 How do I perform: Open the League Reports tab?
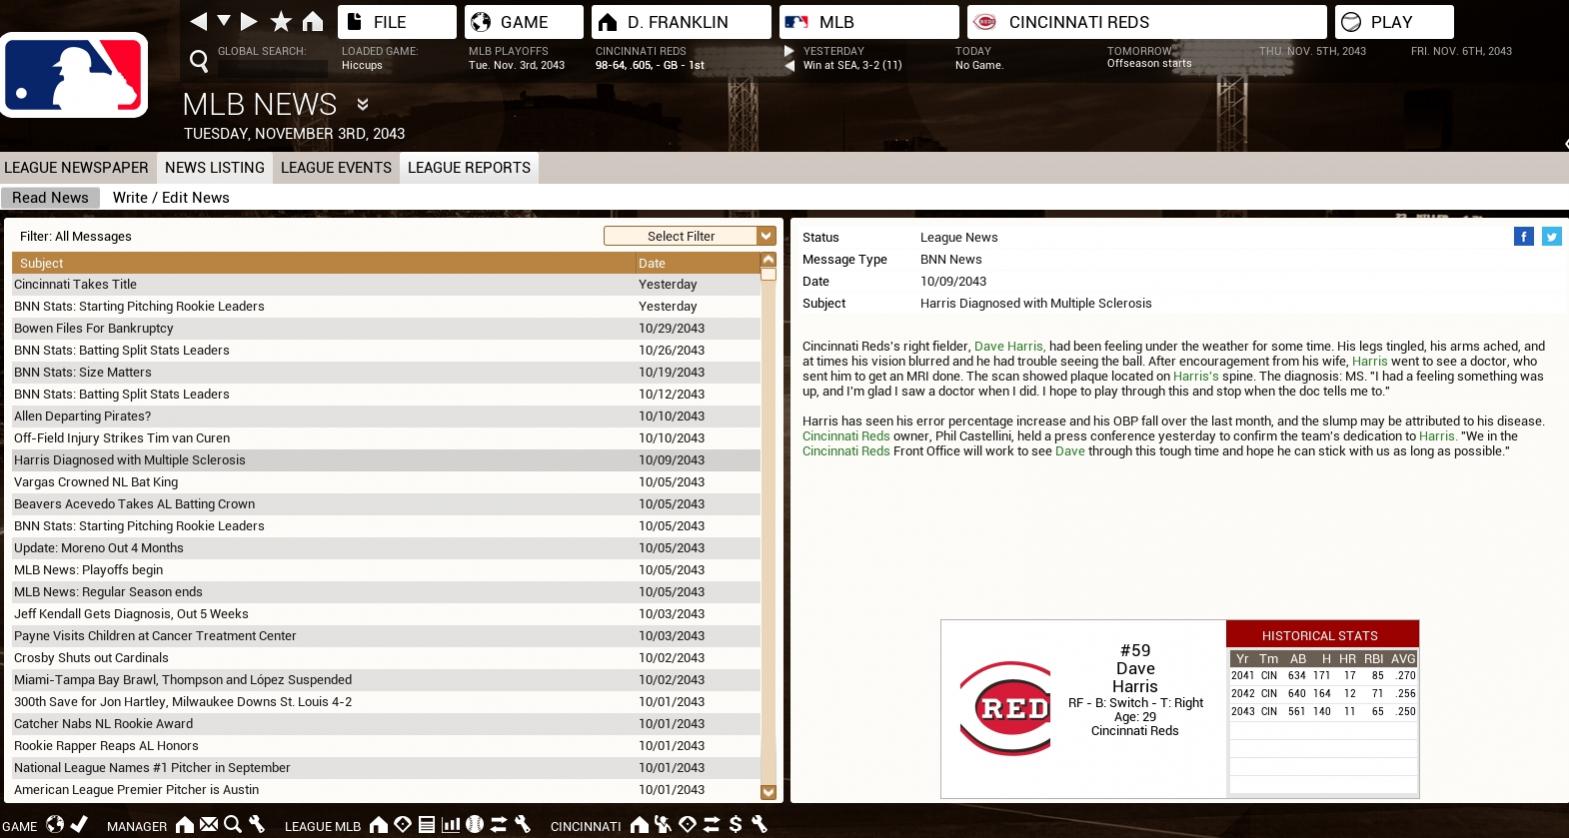[x=469, y=168]
